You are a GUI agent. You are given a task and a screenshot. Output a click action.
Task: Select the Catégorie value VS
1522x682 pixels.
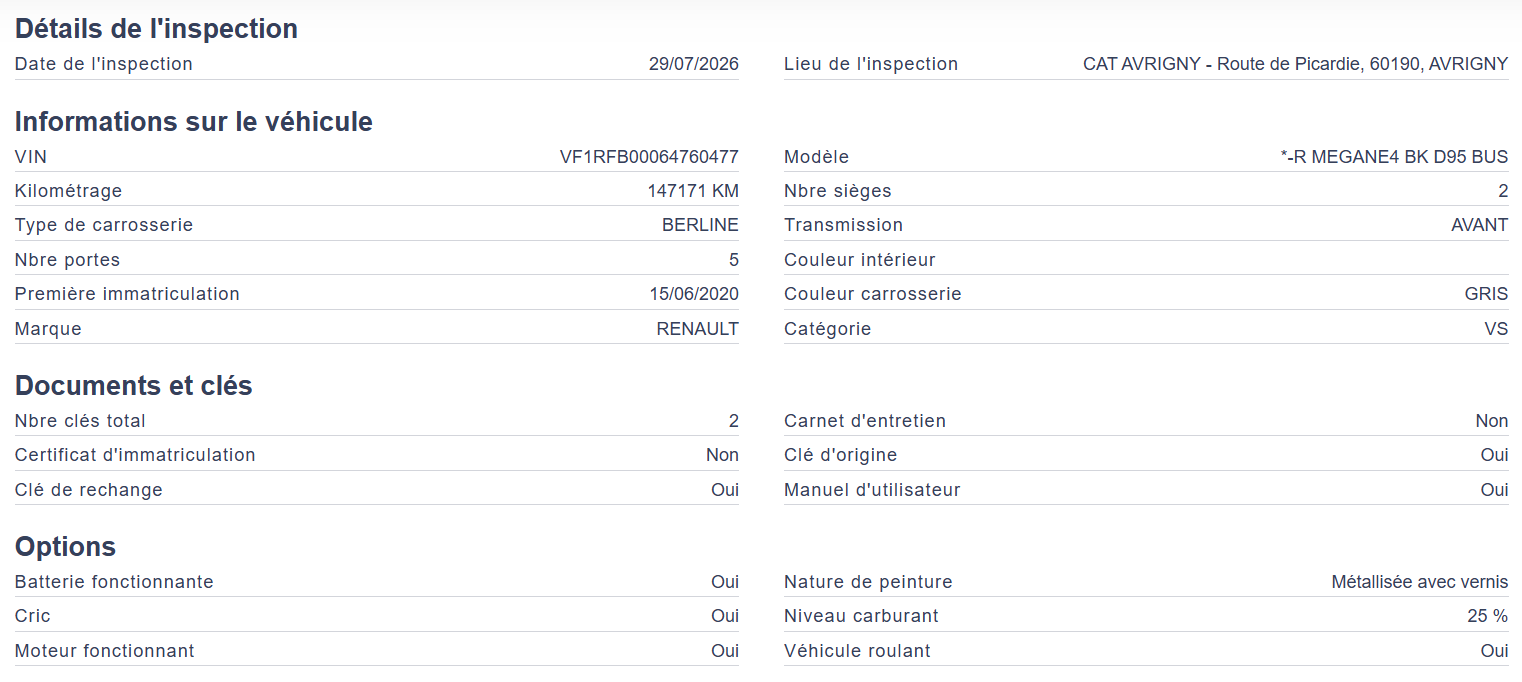[1496, 329]
